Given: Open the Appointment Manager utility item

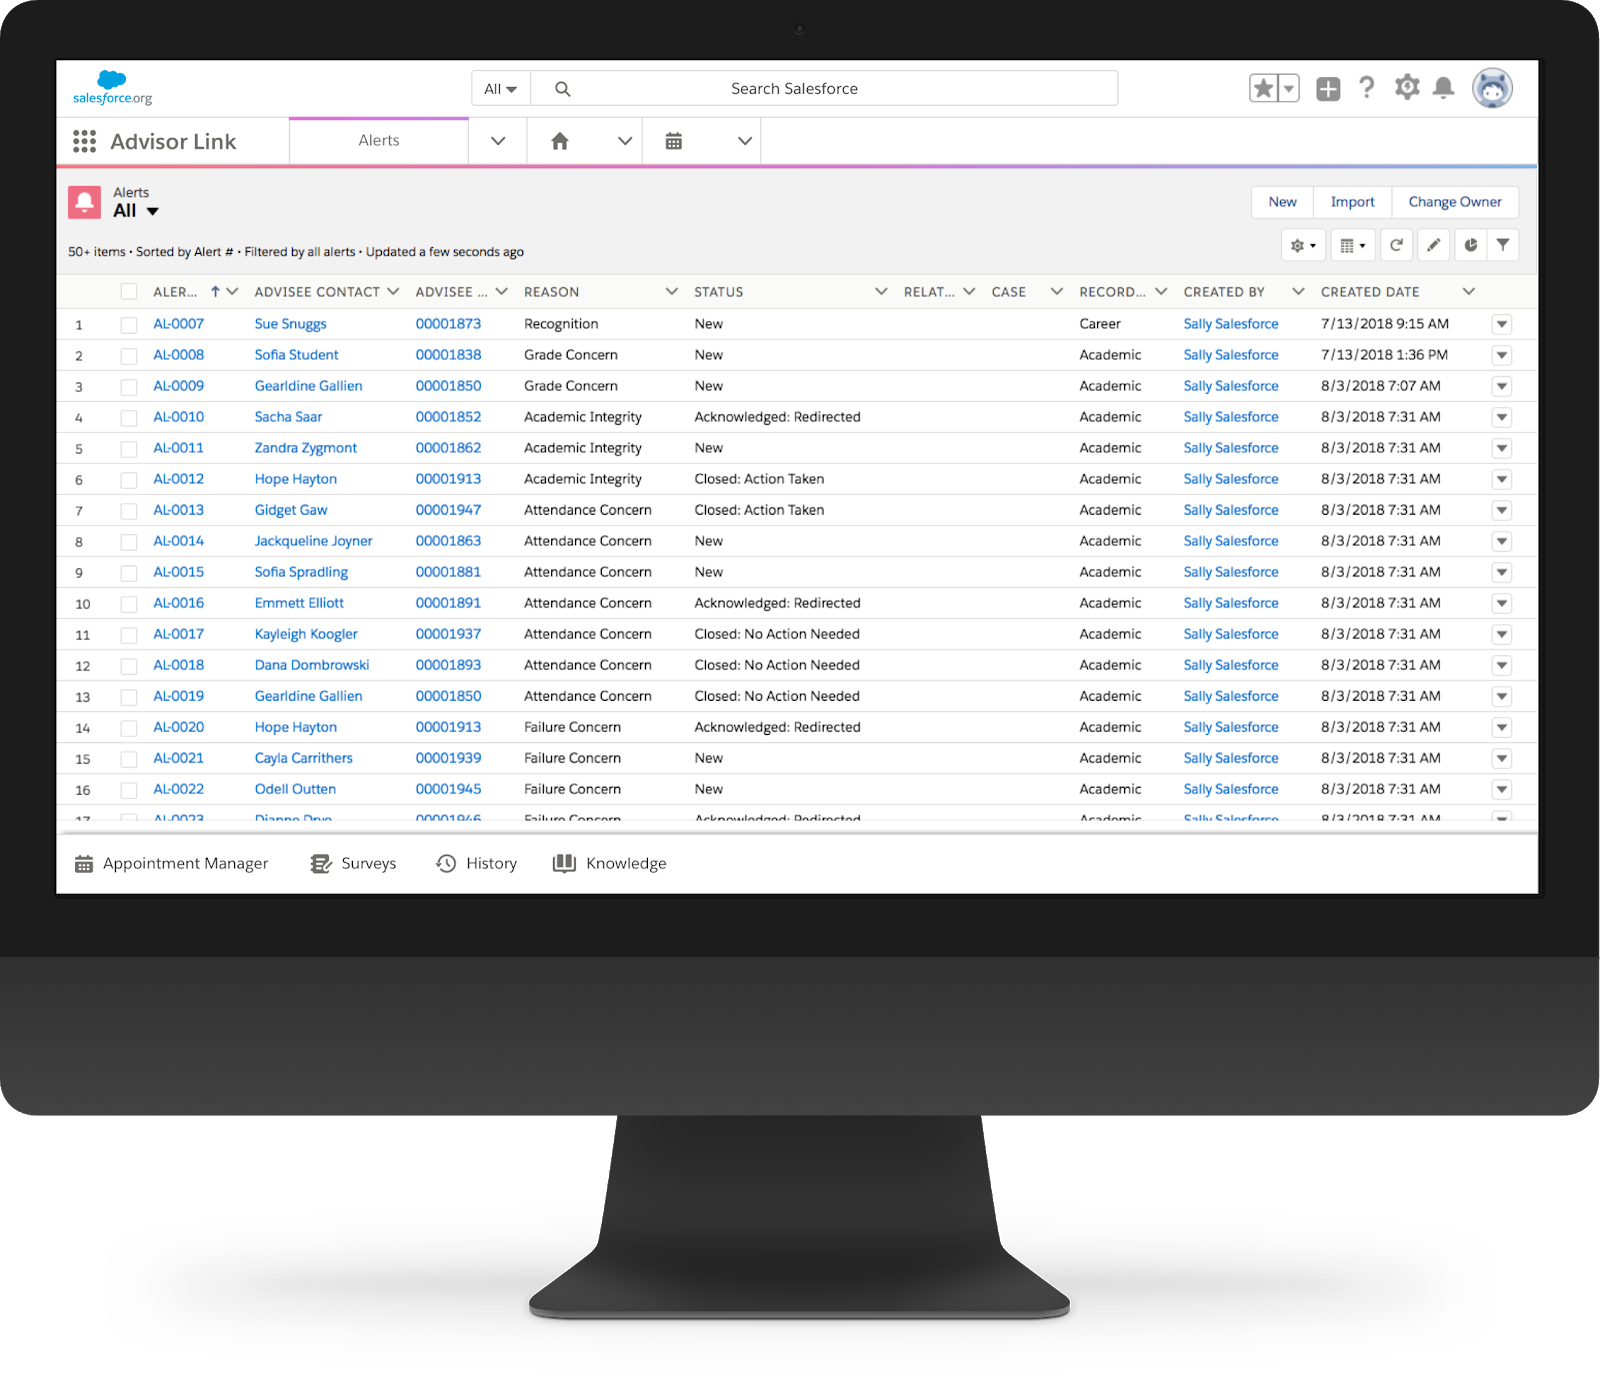Looking at the screenshot, I should tap(172, 863).
